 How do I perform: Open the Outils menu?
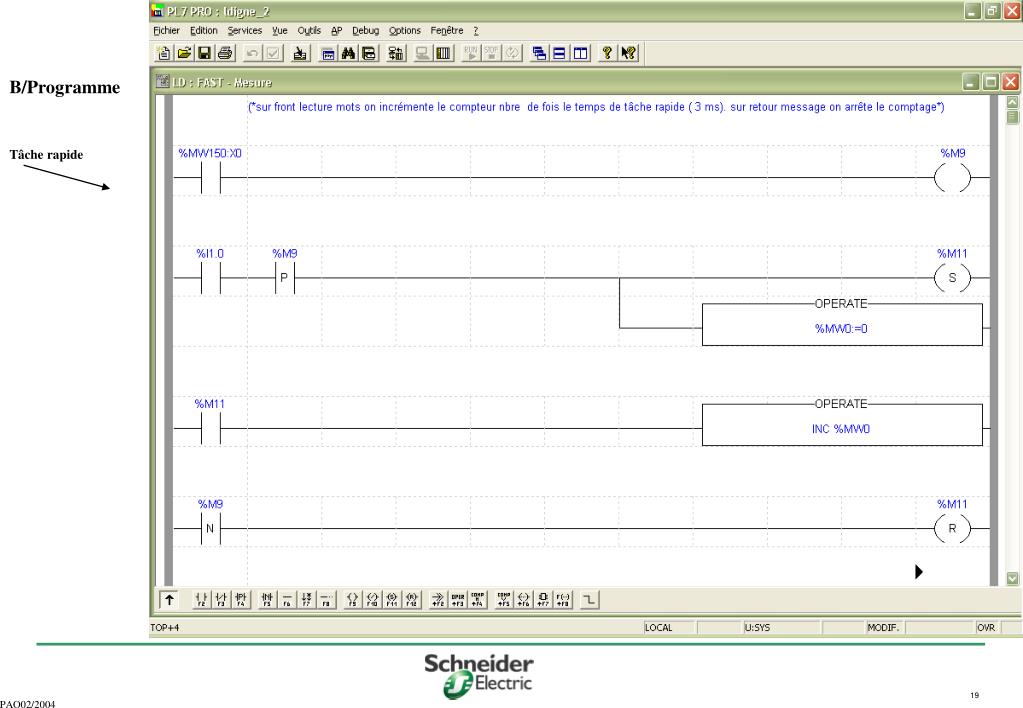[309, 31]
